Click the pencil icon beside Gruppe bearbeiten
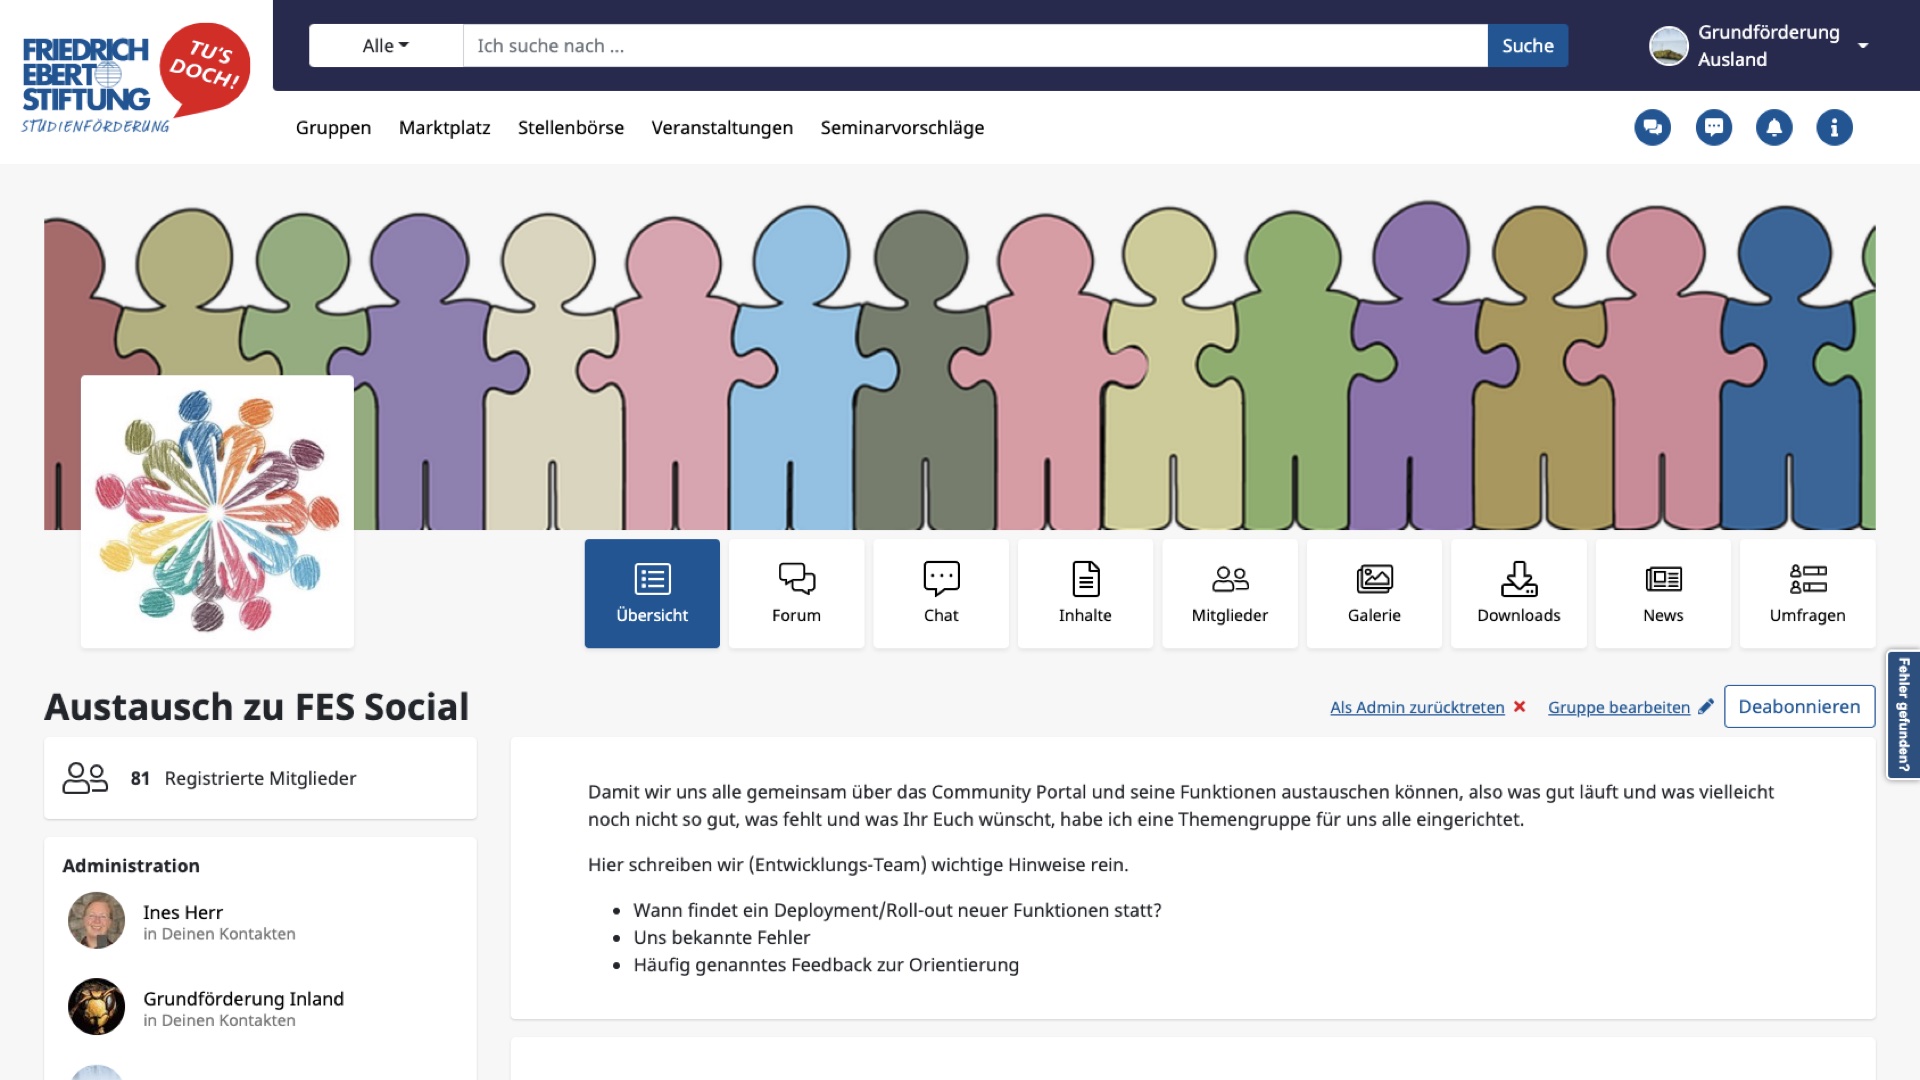The width and height of the screenshot is (1920, 1080). (1706, 707)
